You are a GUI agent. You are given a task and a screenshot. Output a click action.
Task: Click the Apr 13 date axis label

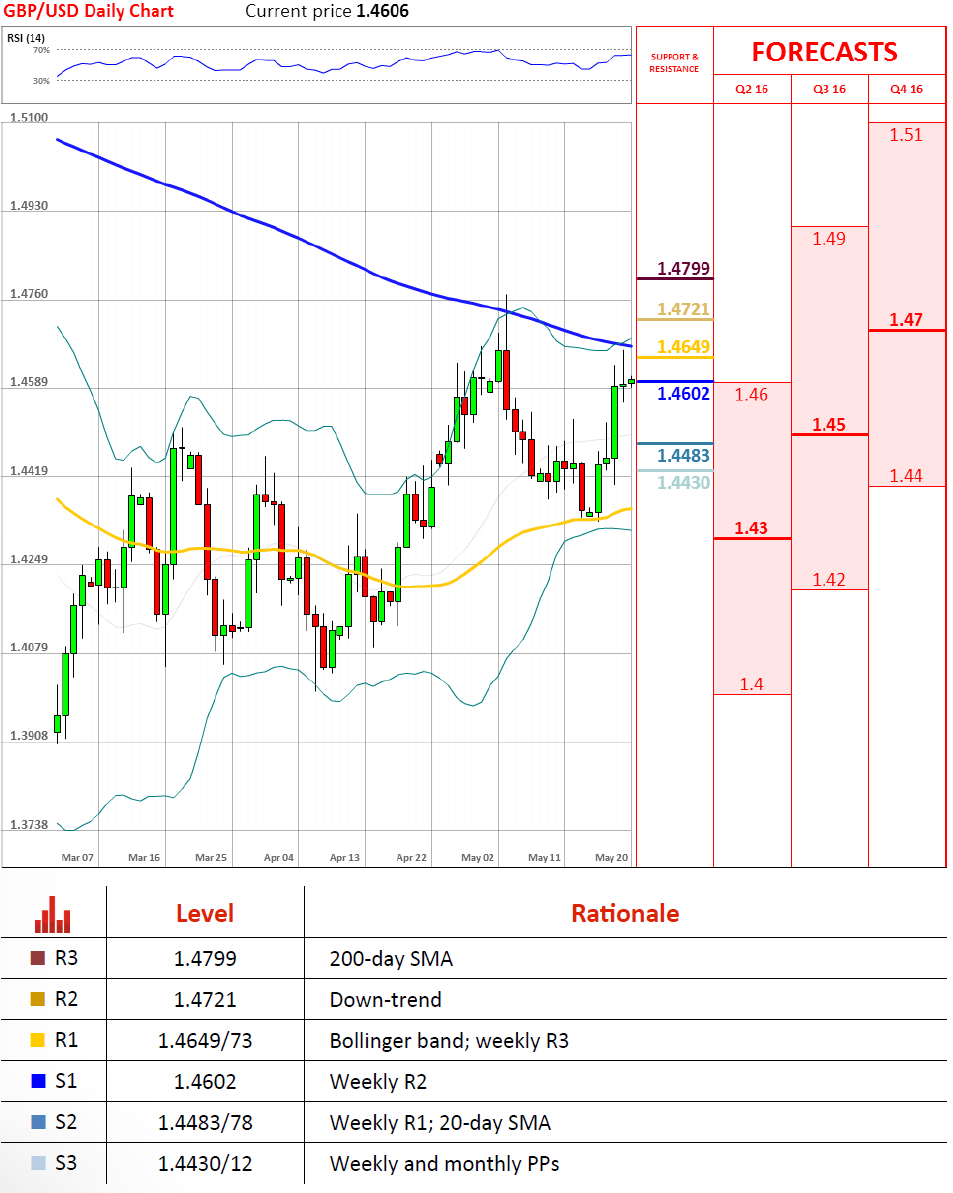(345, 857)
